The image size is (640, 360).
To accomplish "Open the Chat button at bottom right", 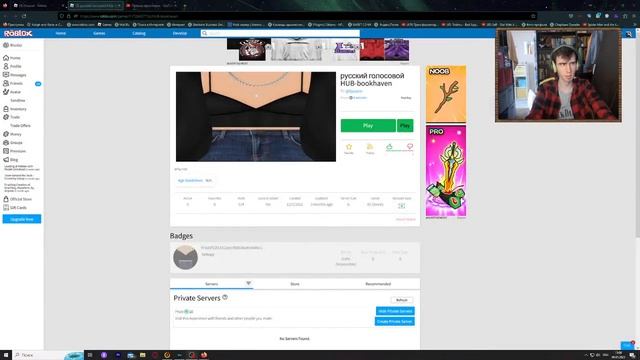I will point(628,345).
